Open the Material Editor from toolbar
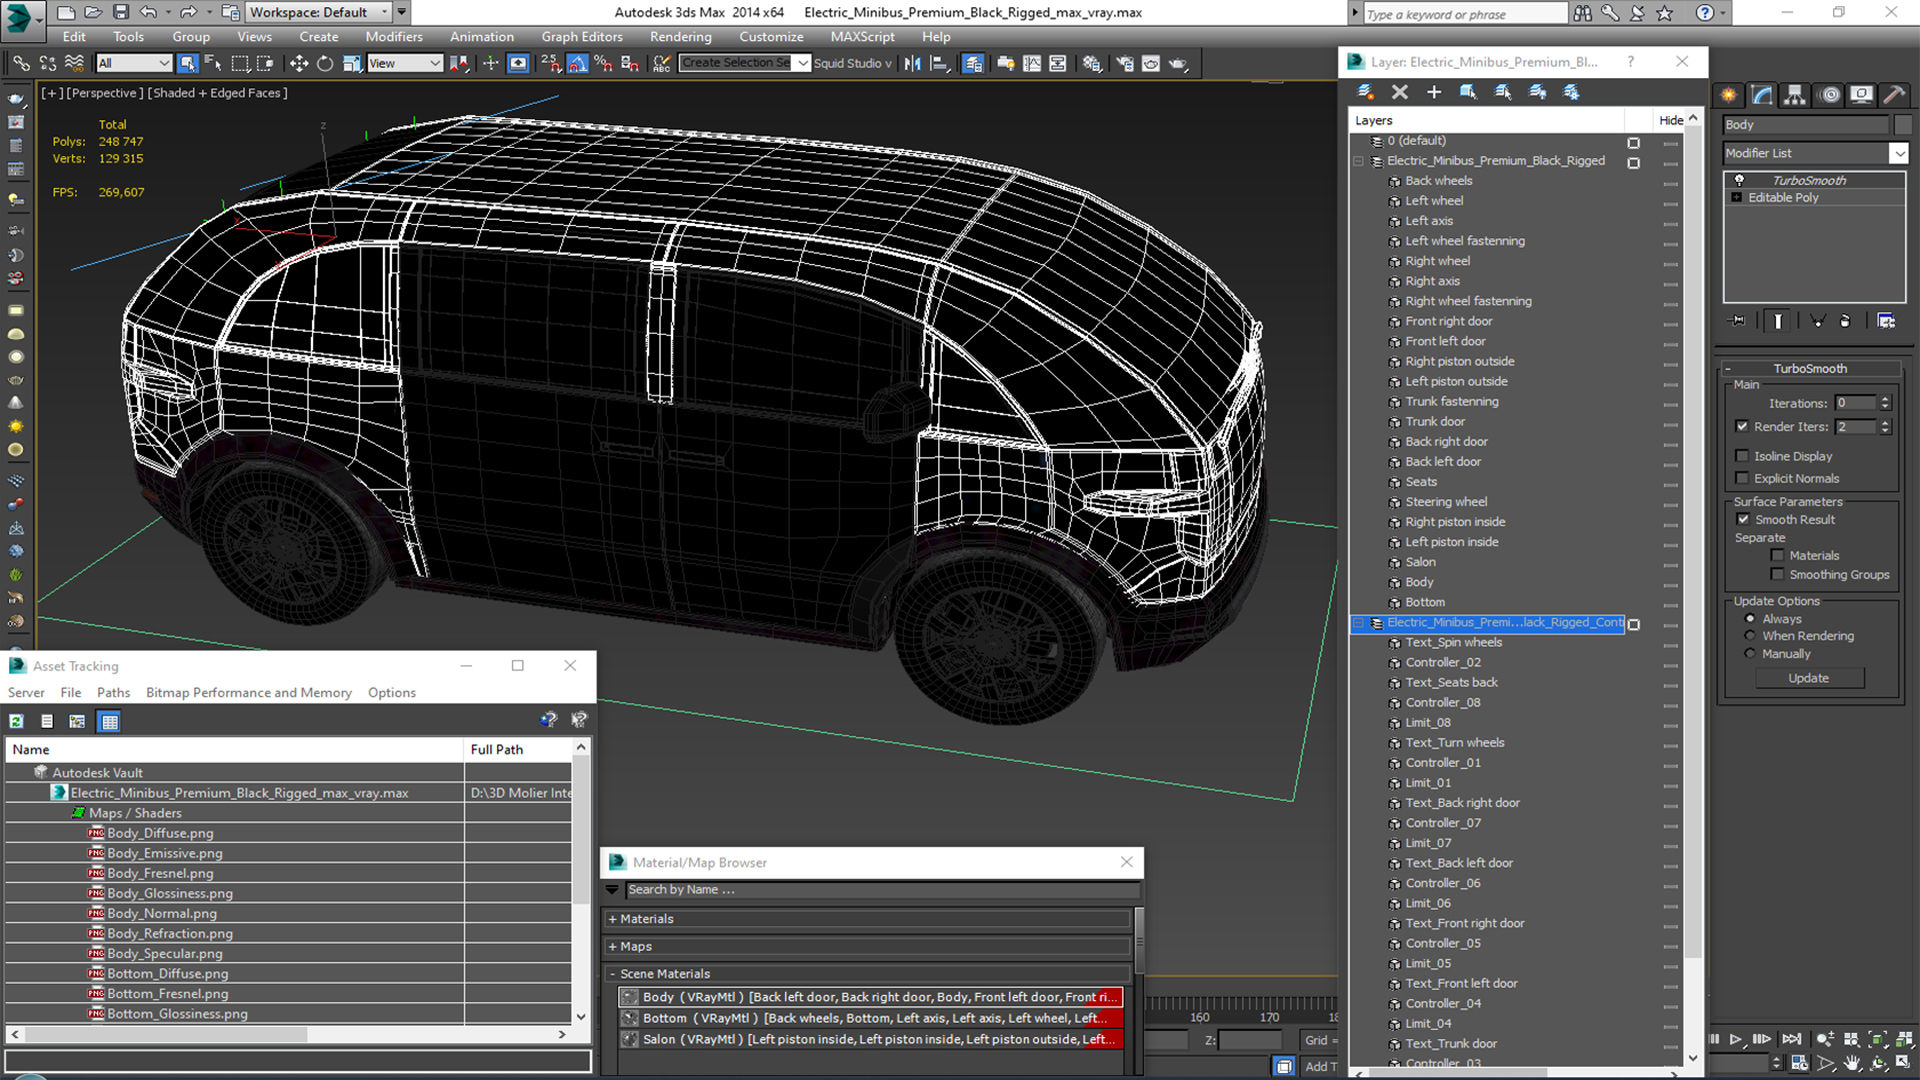This screenshot has width=1920, height=1080. click(1091, 63)
